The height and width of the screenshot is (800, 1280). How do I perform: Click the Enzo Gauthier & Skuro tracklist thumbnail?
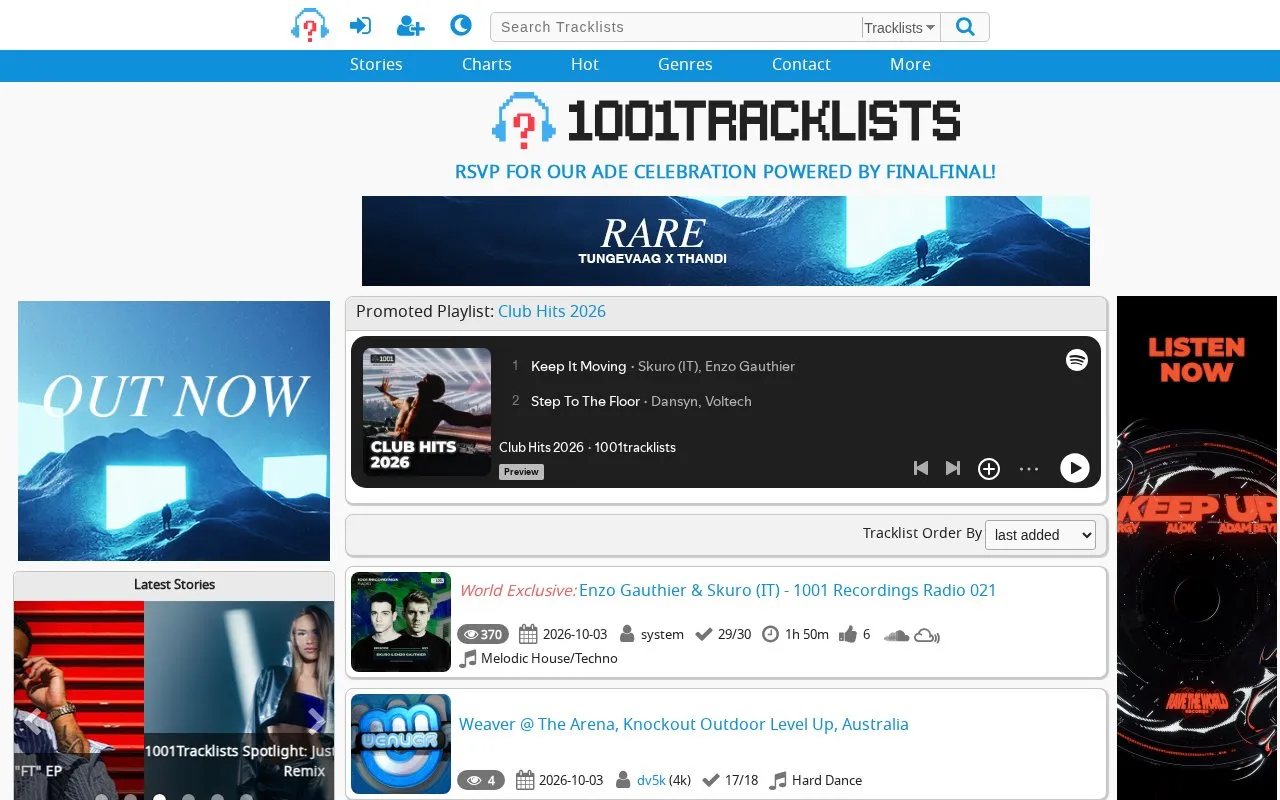tap(401, 622)
